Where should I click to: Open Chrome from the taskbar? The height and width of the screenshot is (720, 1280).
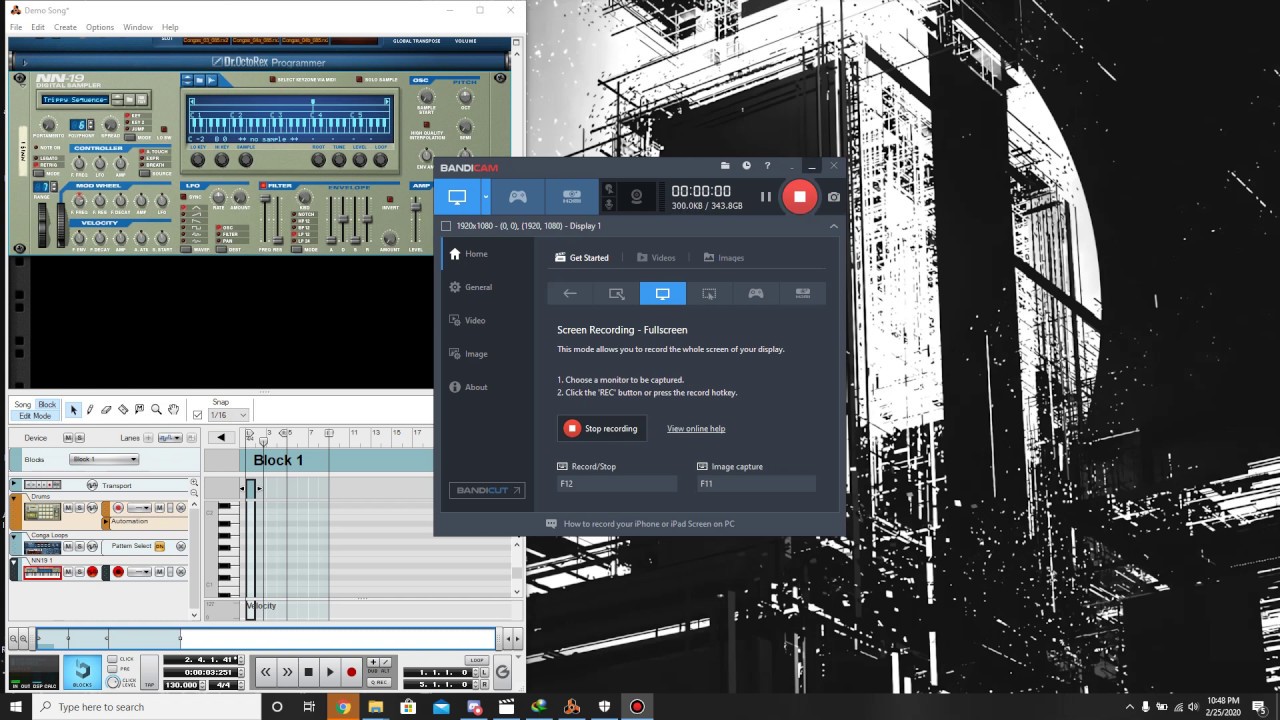pyautogui.click(x=343, y=706)
